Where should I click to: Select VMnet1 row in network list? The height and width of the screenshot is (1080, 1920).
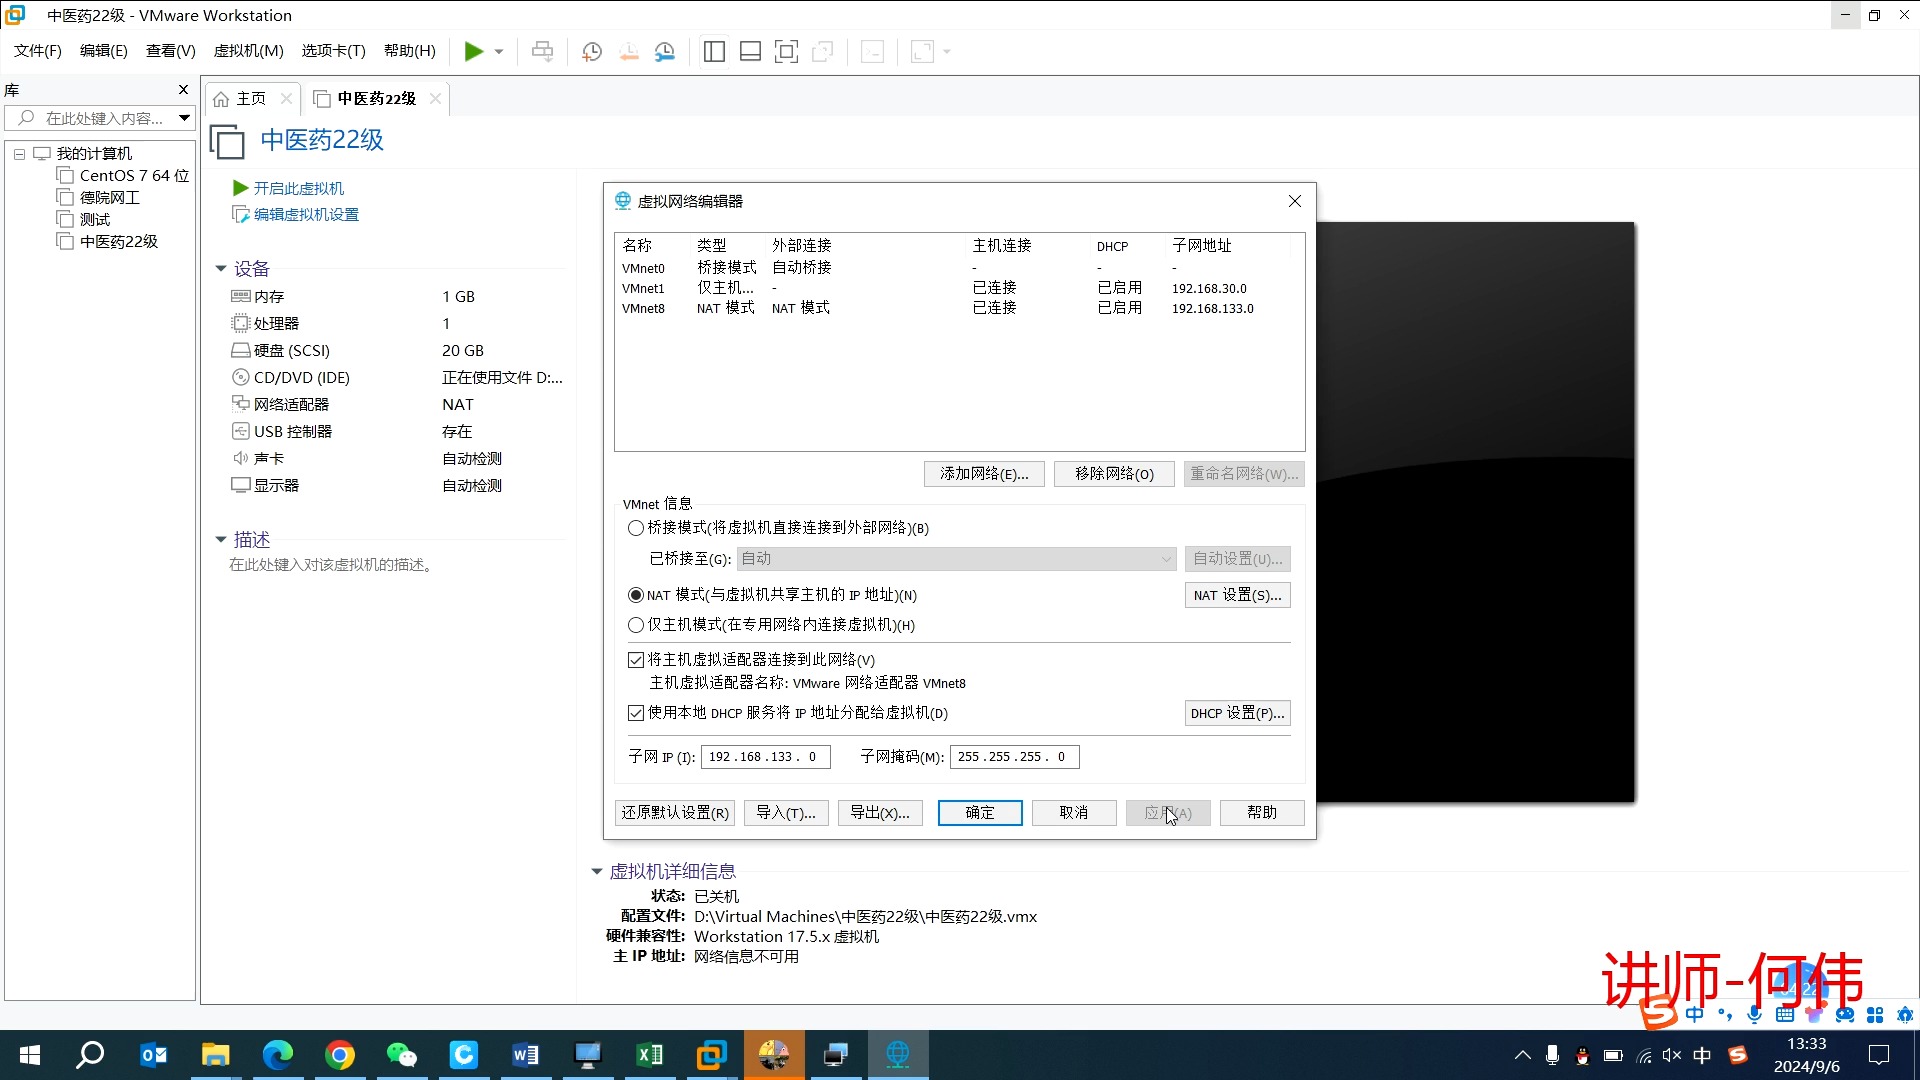tap(958, 288)
